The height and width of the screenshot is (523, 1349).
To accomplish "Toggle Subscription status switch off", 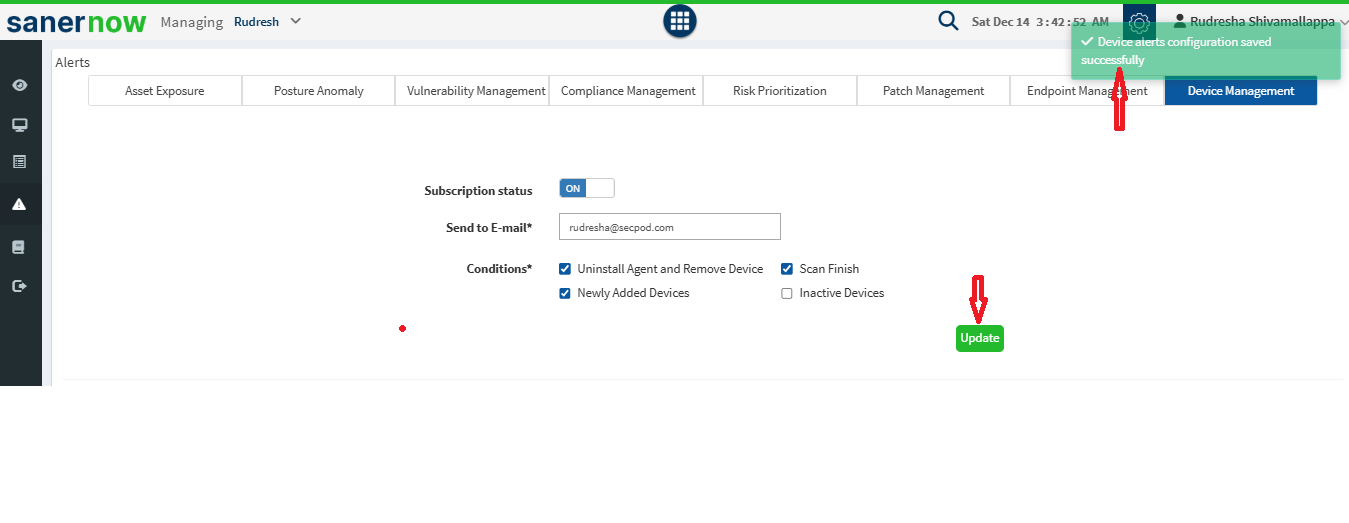I will pos(586,189).
